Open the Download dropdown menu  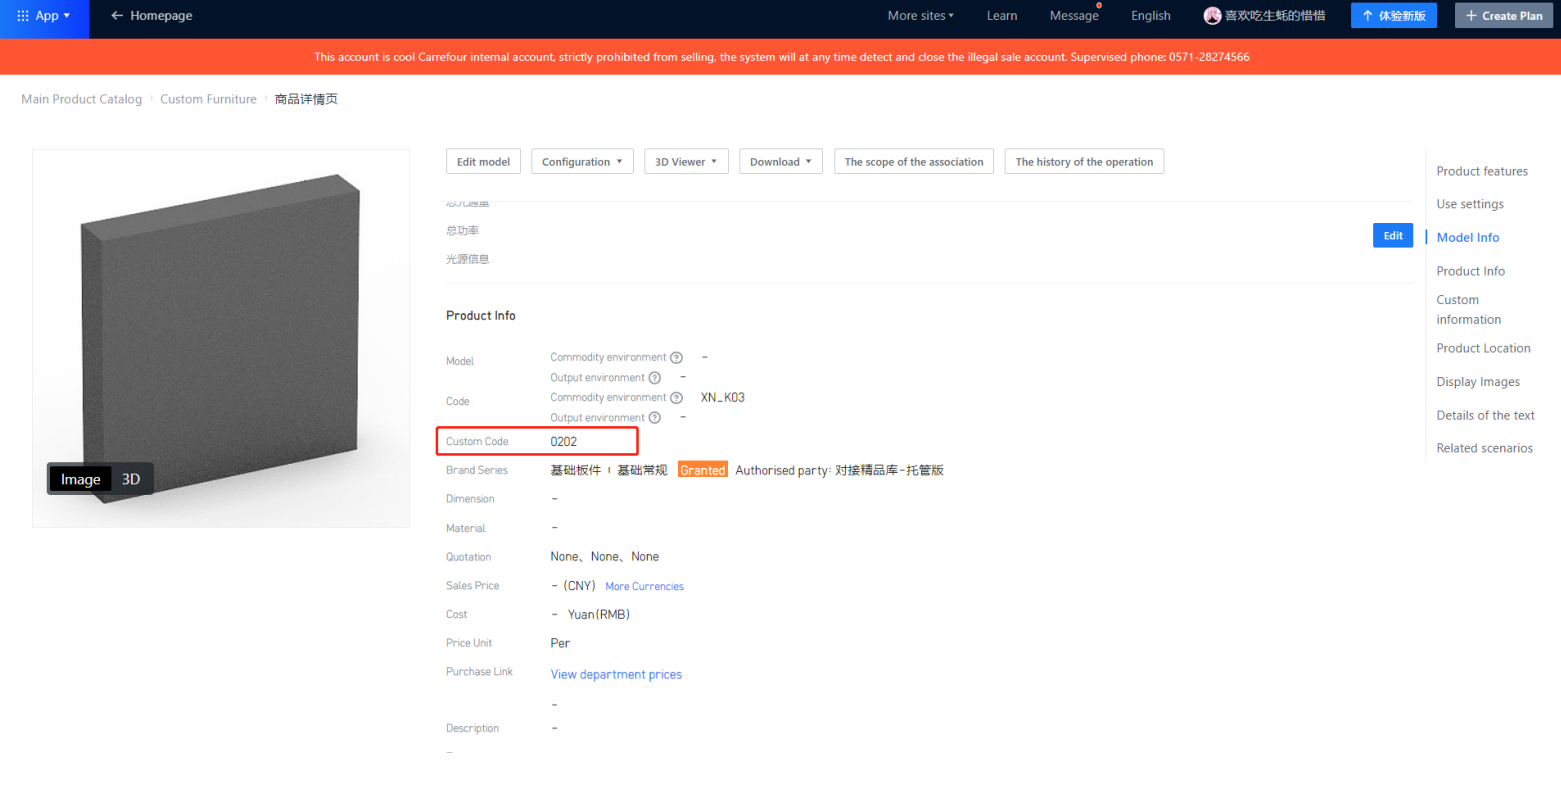coord(780,162)
